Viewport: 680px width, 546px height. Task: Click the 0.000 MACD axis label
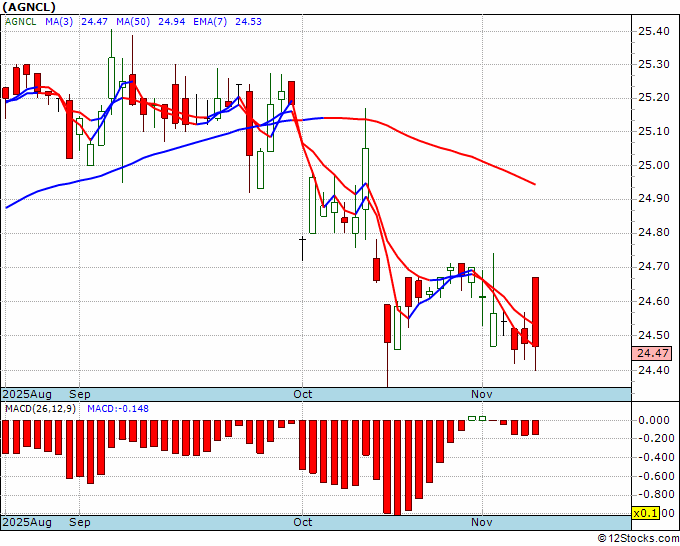click(x=656, y=420)
